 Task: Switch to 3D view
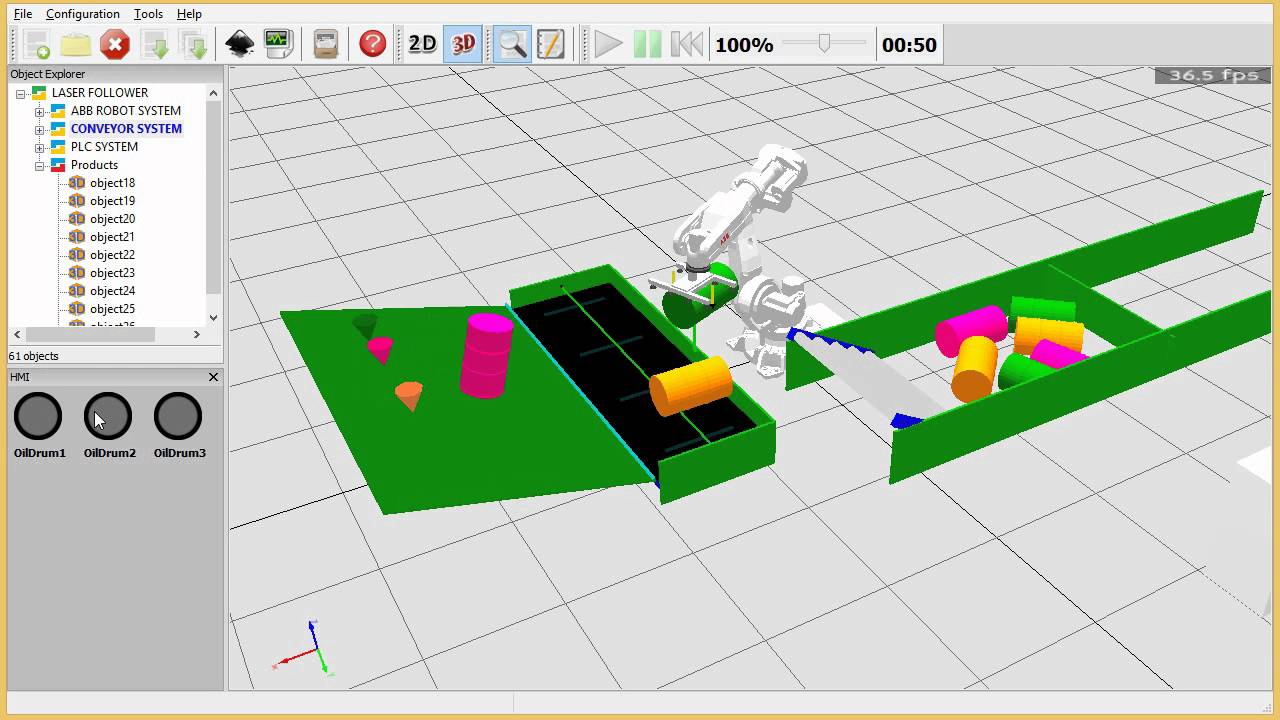pos(463,44)
